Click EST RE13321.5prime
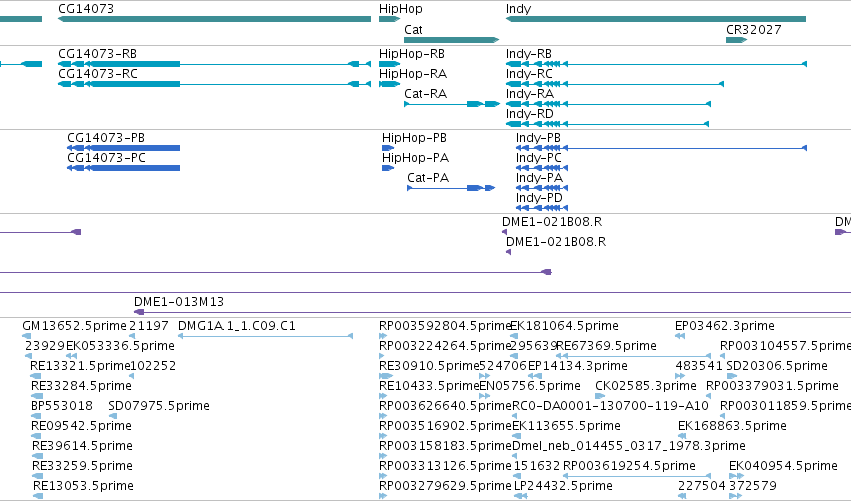Viewport: 851px width, 501px height. tap(80, 366)
